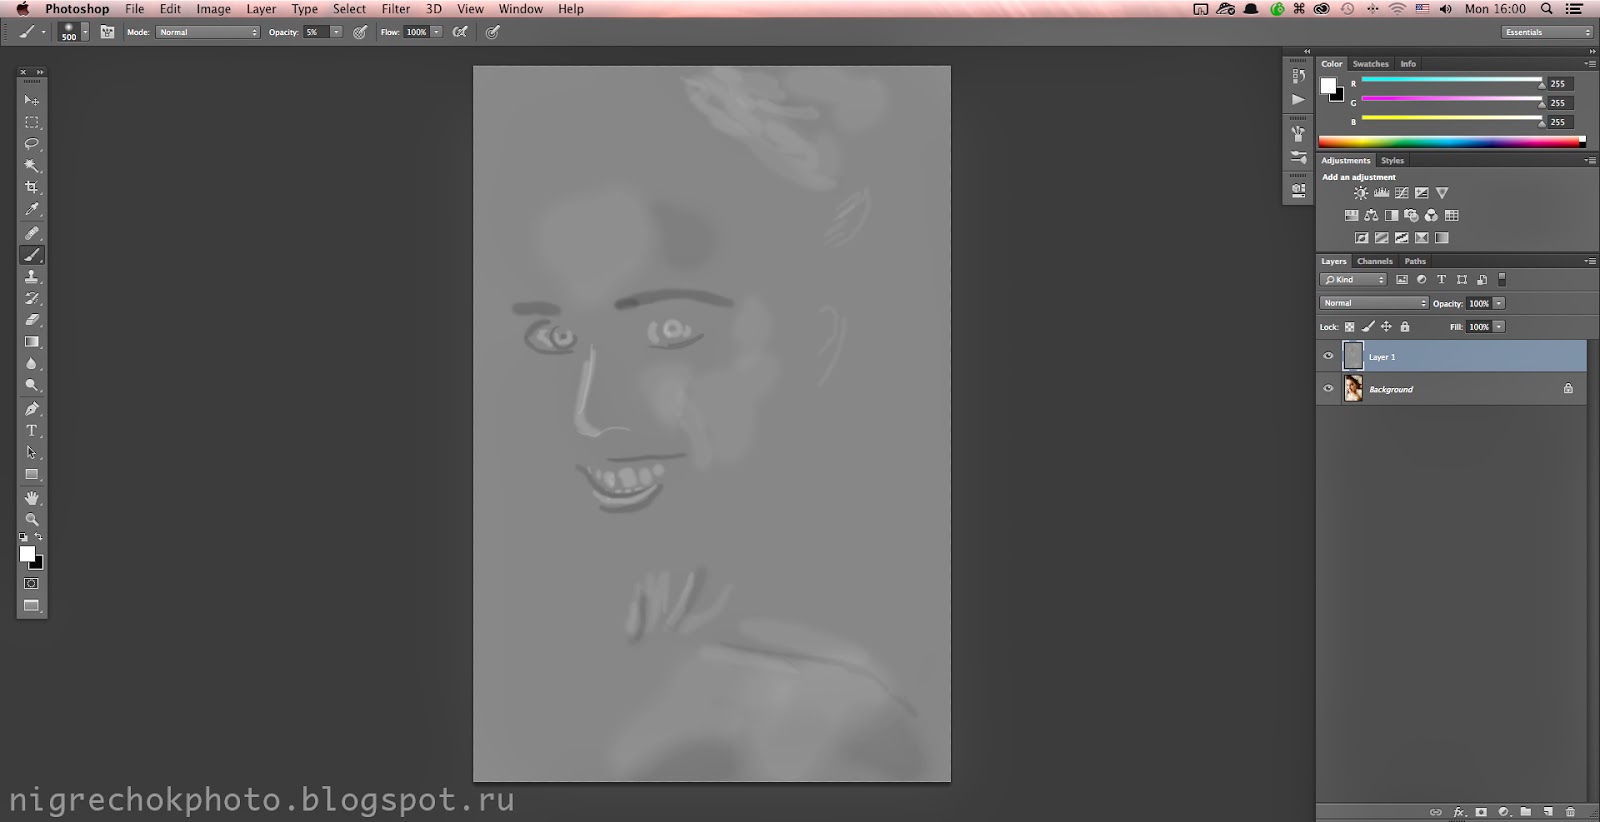The height and width of the screenshot is (822, 1600).
Task: Open the Essentials workspace dropdown
Action: point(1547,32)
